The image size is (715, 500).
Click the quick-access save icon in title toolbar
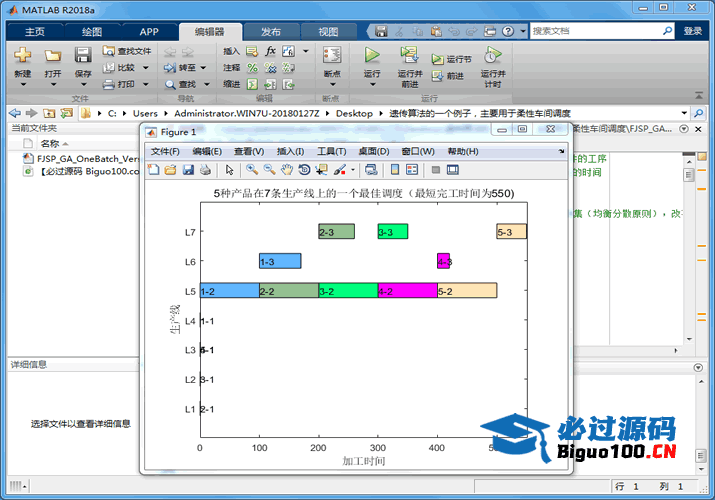[x=381, y=31]
